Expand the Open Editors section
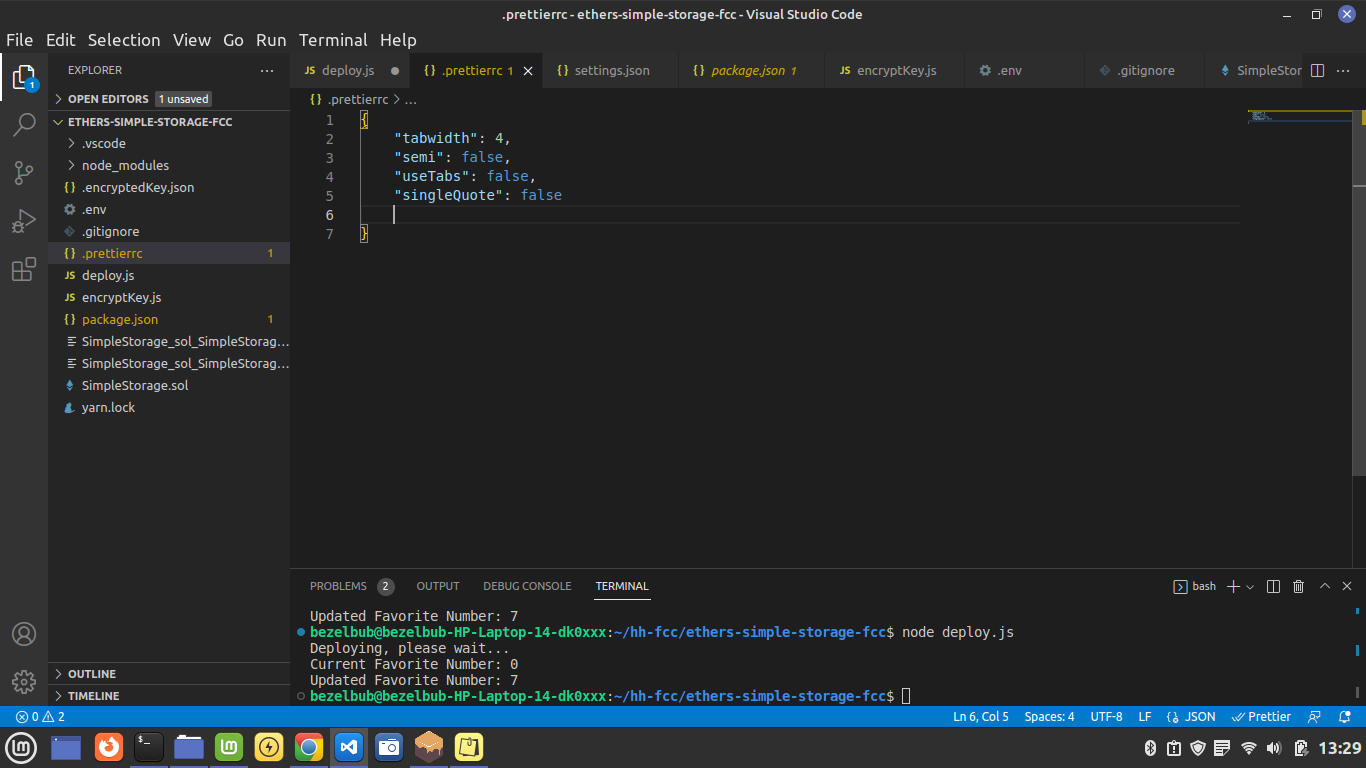1366x768 pixels. (169, 99)
